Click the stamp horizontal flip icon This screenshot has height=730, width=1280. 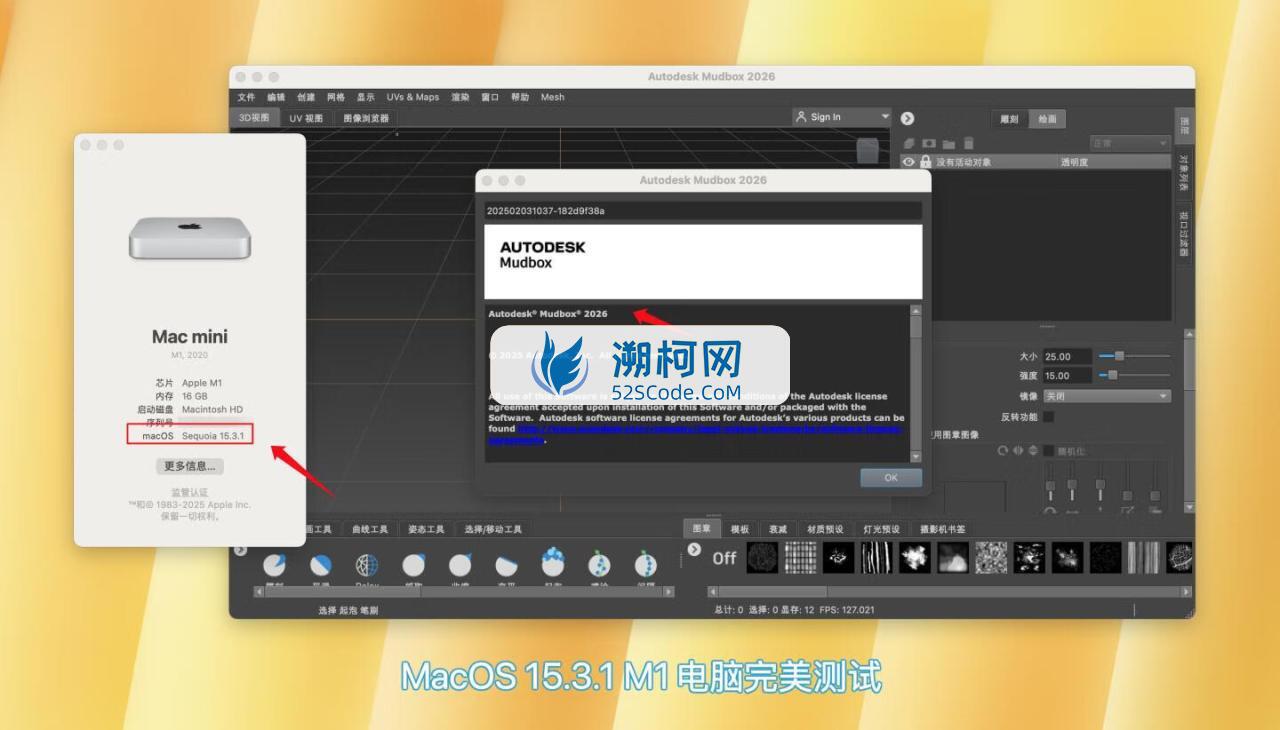(1018, 451)
